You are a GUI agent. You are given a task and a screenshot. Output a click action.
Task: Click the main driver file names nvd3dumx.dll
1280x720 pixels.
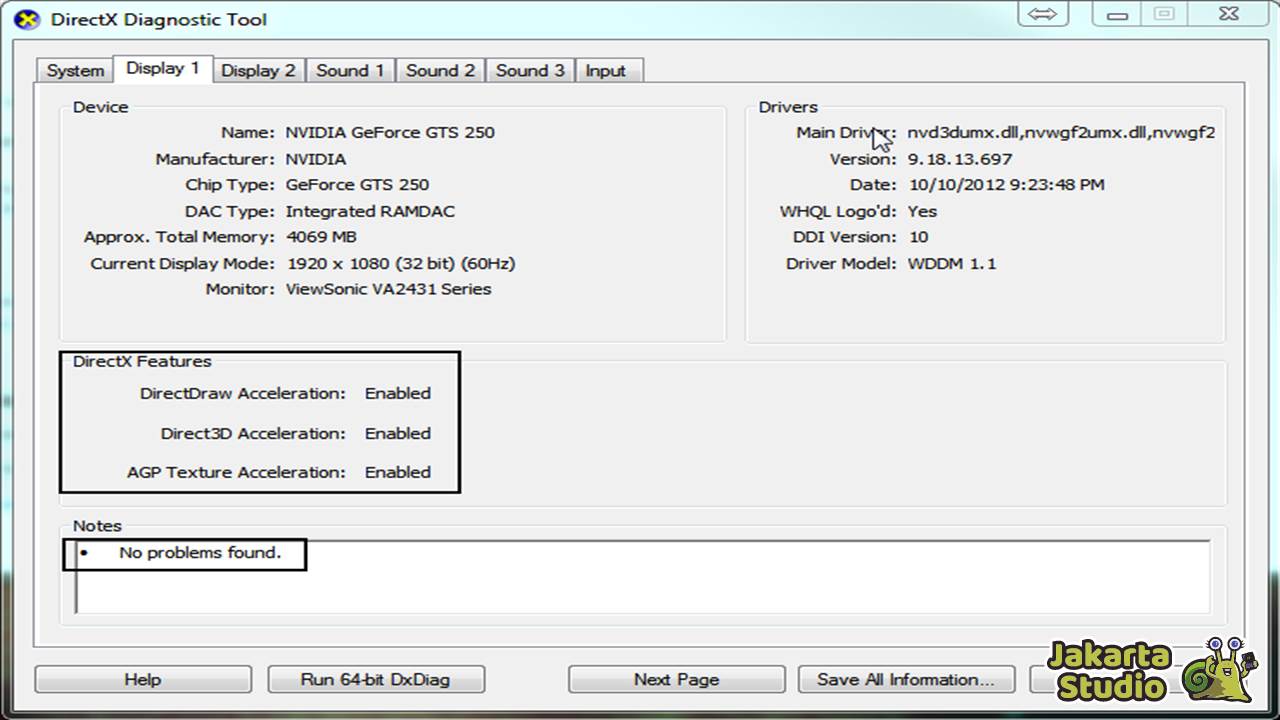click(1061, 132)
